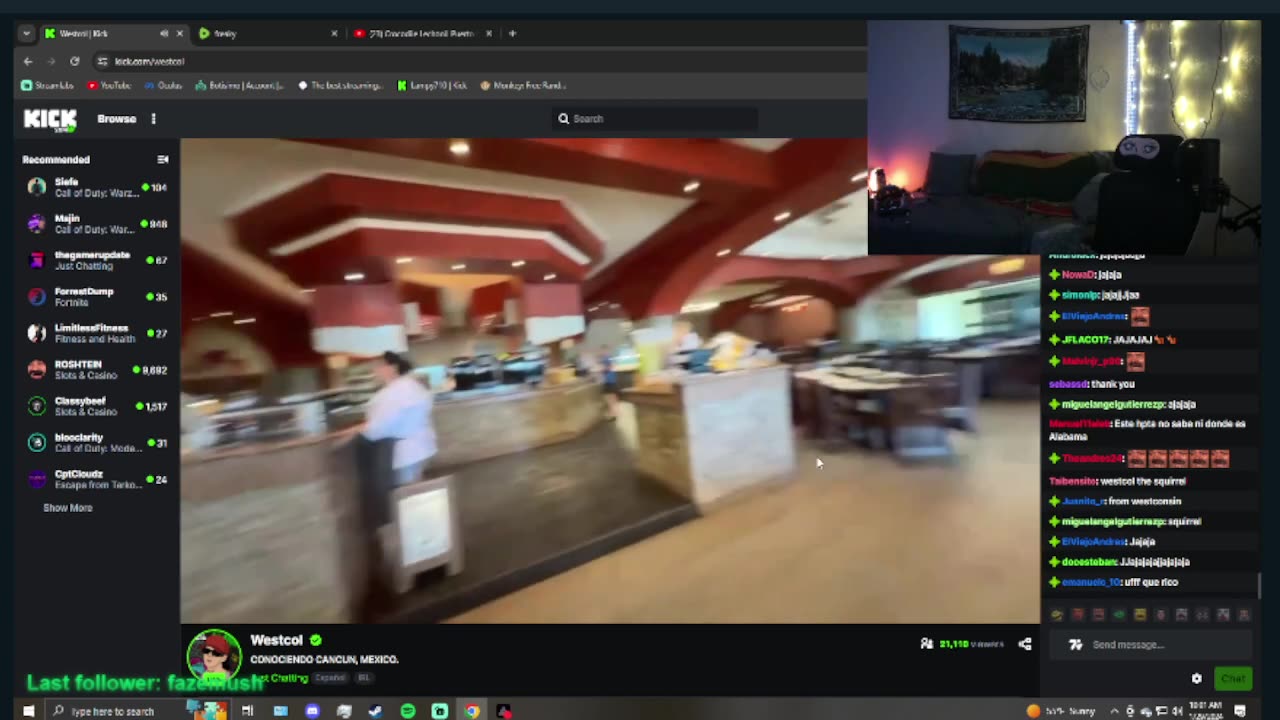Switch to the second browser tab
Viewport: 1280px width, 720px height.
click(267, 33)
